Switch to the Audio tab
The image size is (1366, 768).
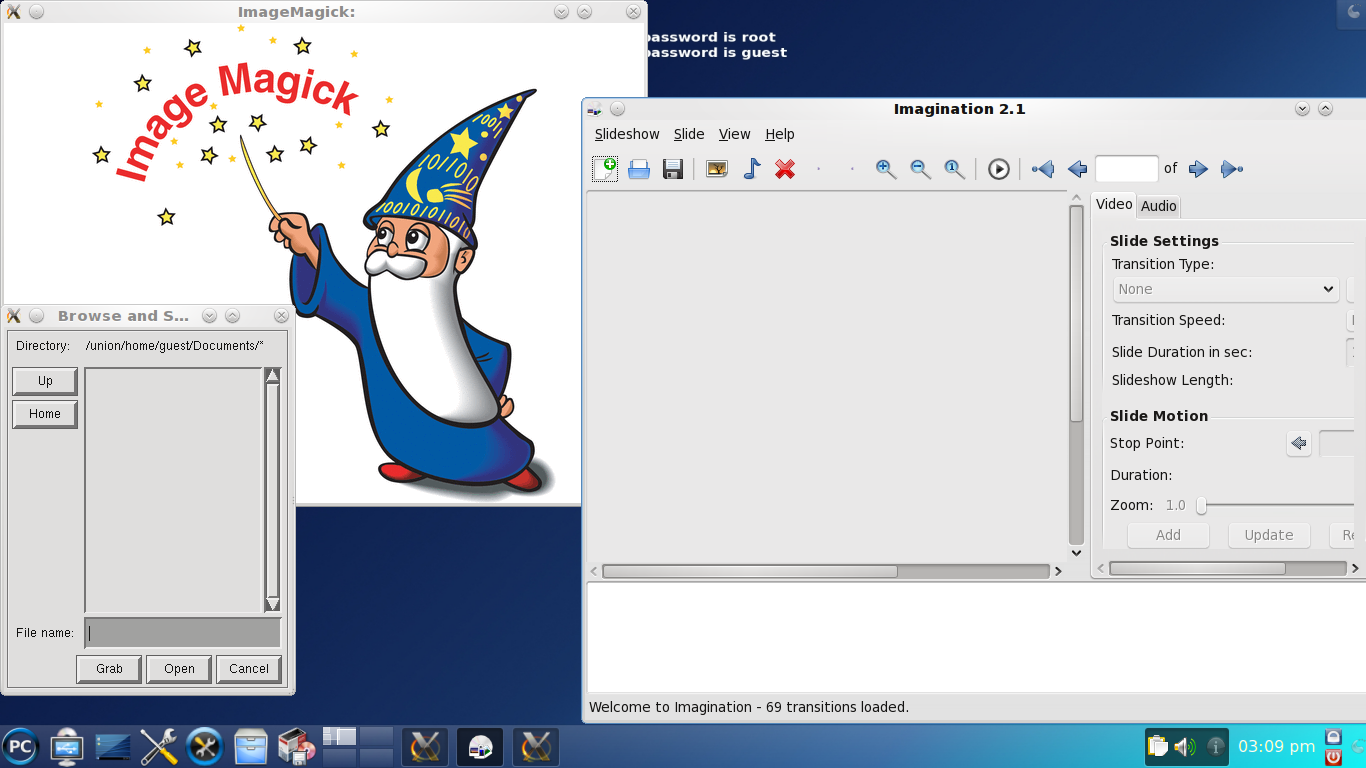point(1158,206)
